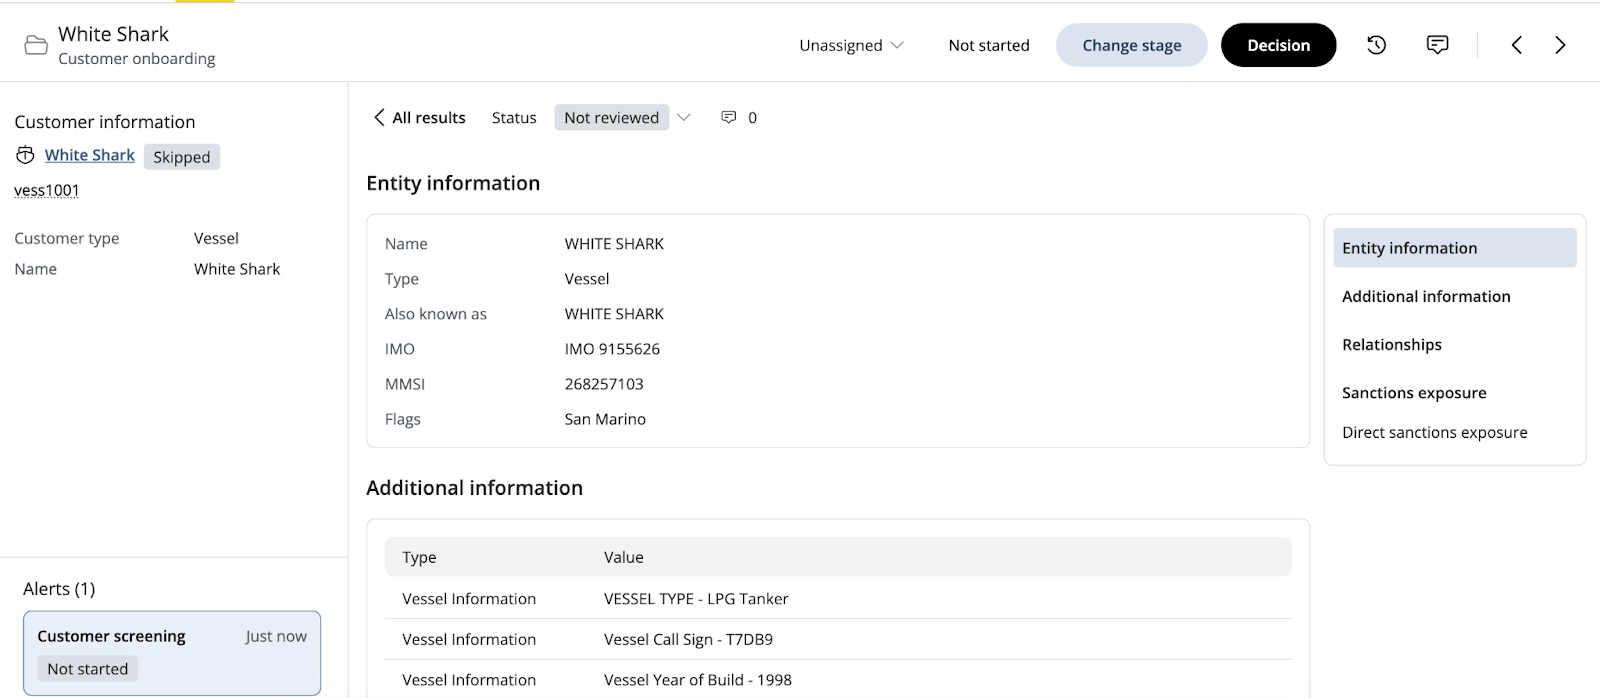Viewport: 1600px width, 698px height.
Task: Click the Change stage button
Action: coord(1131,45)
